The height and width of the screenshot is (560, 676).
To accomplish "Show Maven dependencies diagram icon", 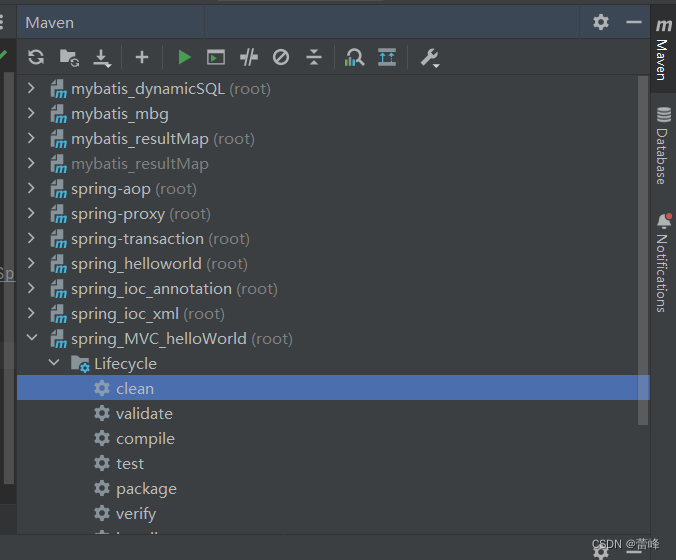I will (x=354, y=57).
